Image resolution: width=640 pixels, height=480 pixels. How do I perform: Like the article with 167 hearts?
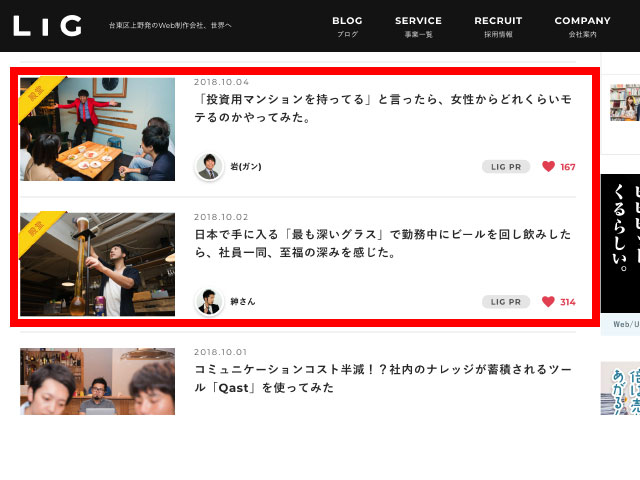pyautogui.click(x=548, y=167)
